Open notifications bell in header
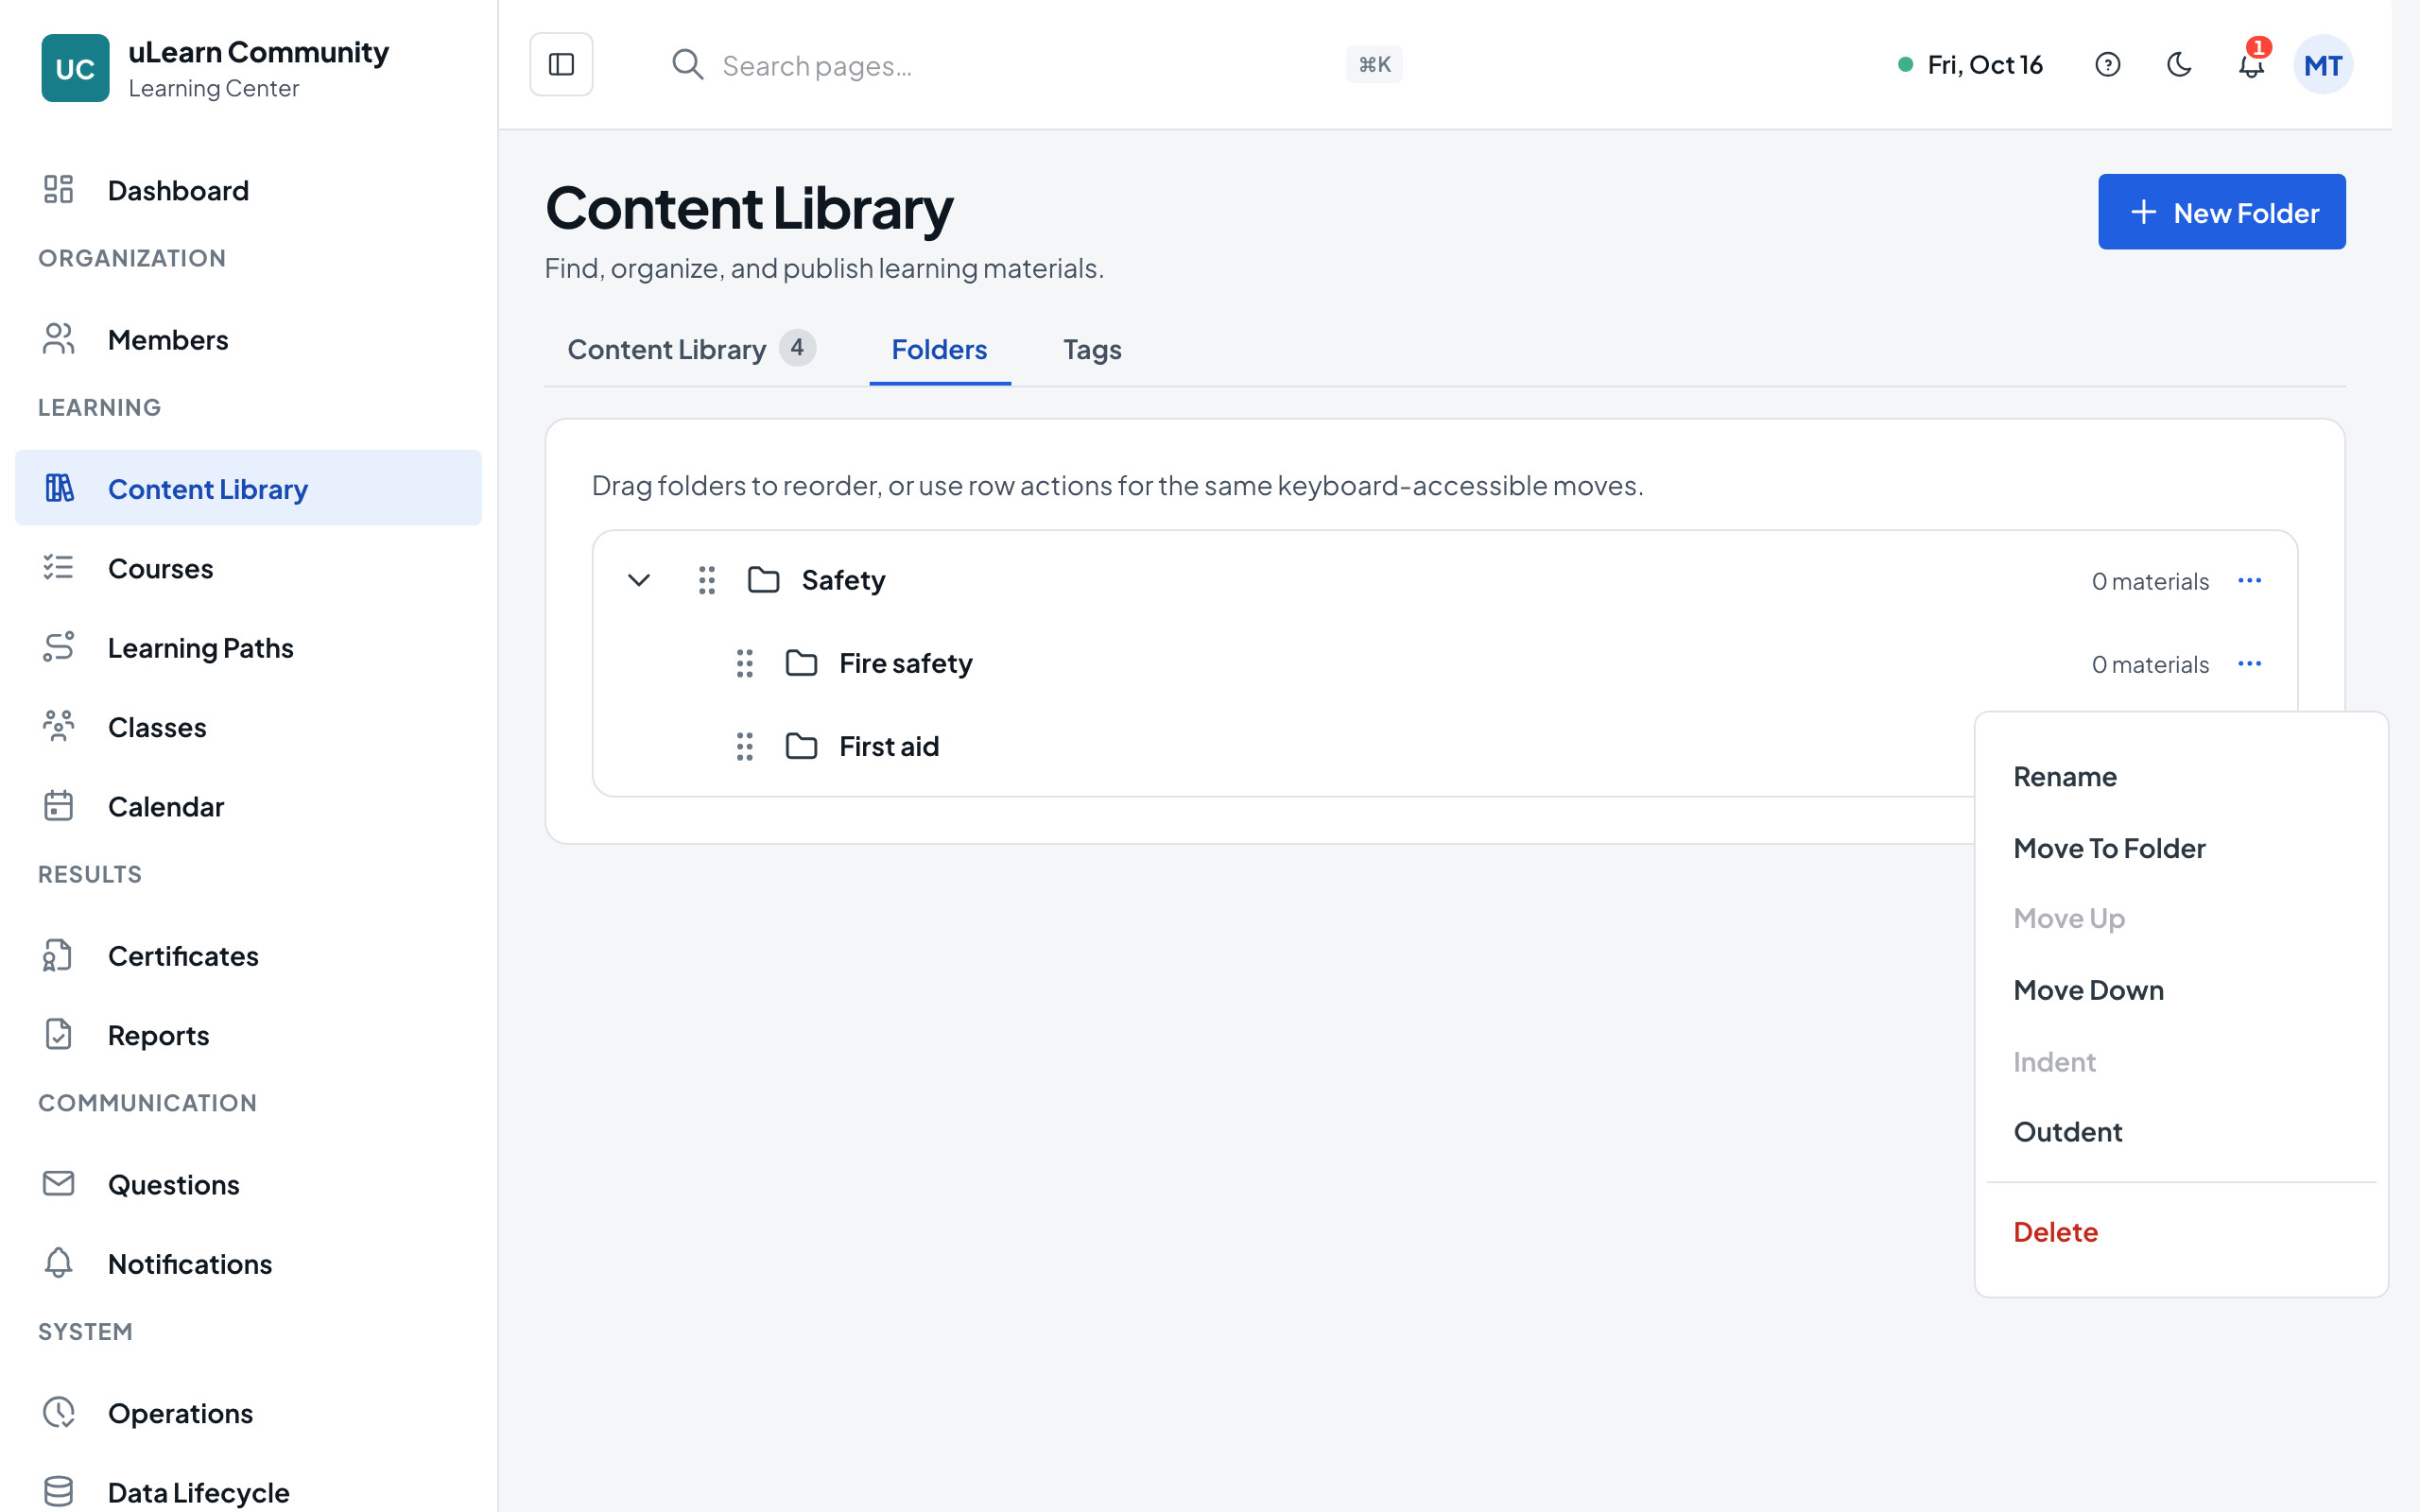 click(2251, 65)
